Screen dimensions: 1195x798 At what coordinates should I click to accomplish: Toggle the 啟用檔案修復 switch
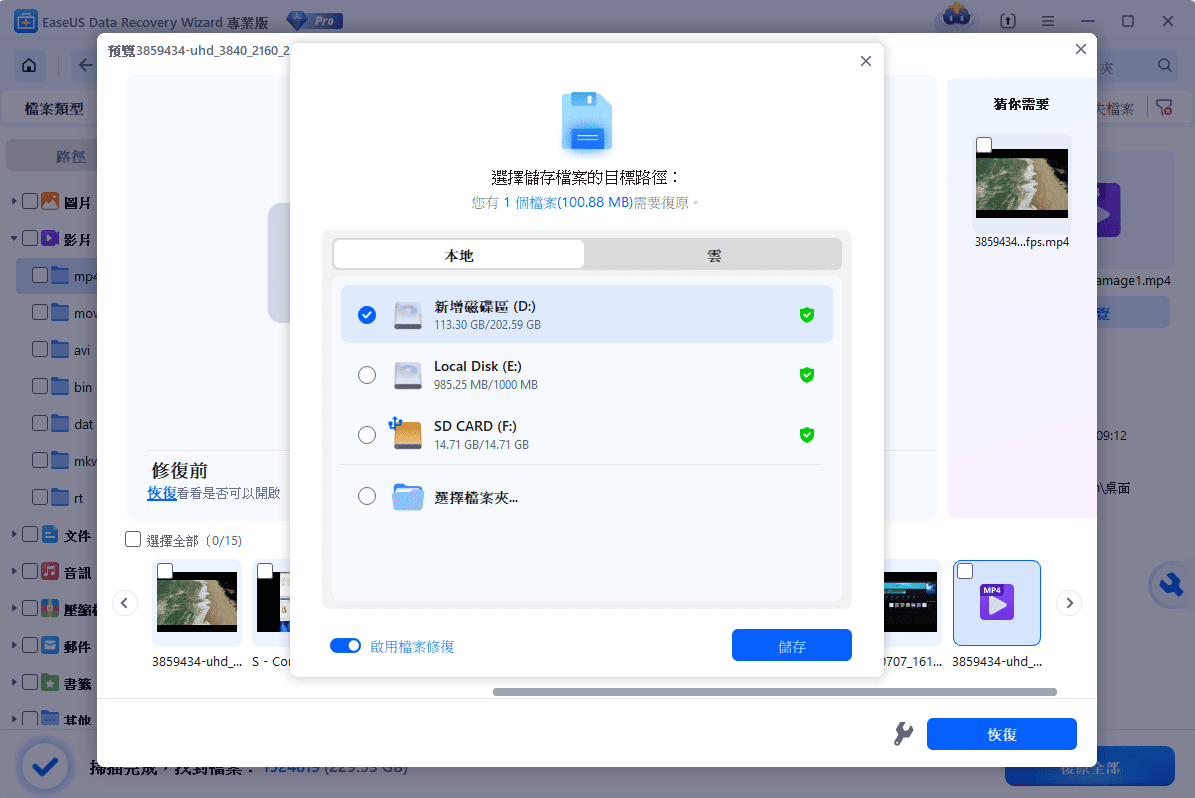pyautogui.click(x=345, y=646)
